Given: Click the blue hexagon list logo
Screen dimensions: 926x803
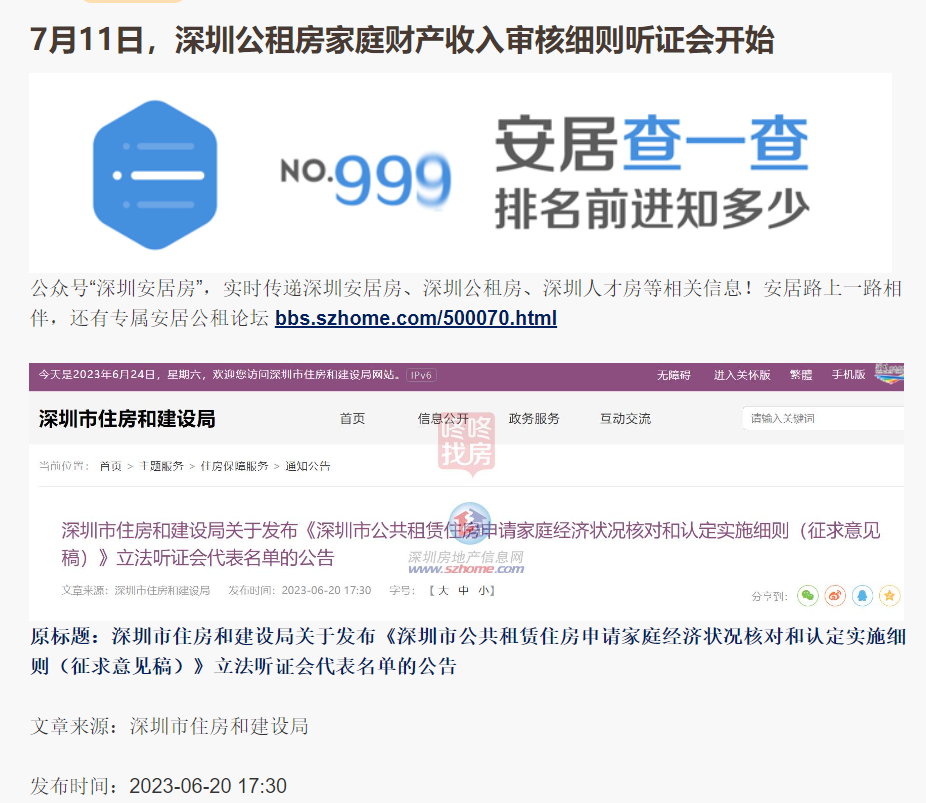Looking at the screenshot, I should point(155,175).
